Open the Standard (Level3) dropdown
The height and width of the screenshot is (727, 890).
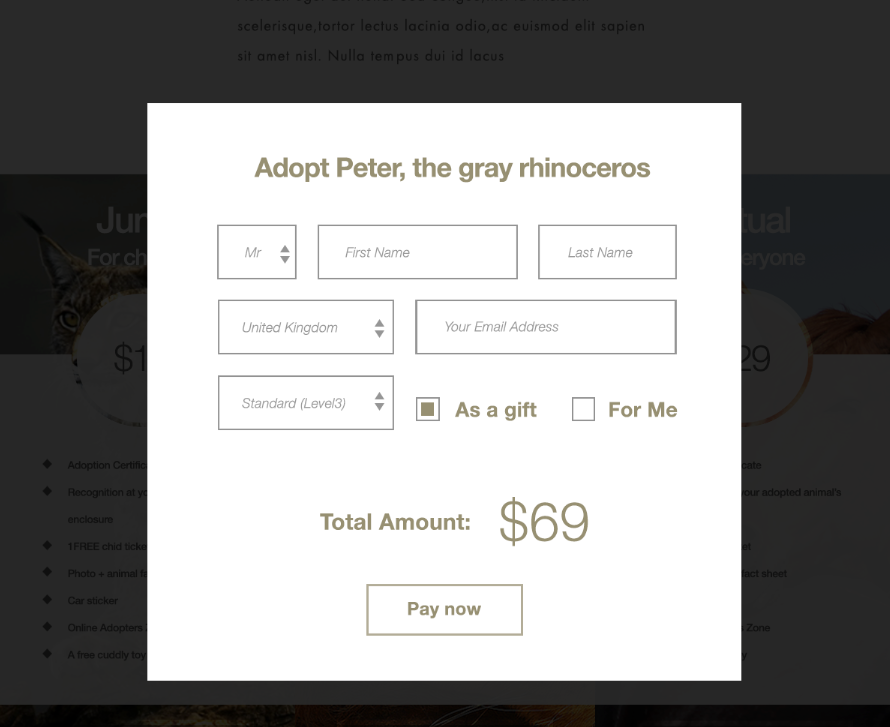click(x=305, y=403)
